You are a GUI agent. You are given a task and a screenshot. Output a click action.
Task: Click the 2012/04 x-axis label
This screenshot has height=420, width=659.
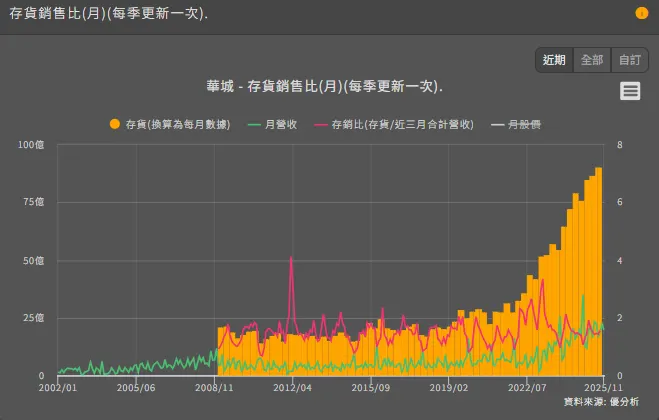tap(293, 388)
